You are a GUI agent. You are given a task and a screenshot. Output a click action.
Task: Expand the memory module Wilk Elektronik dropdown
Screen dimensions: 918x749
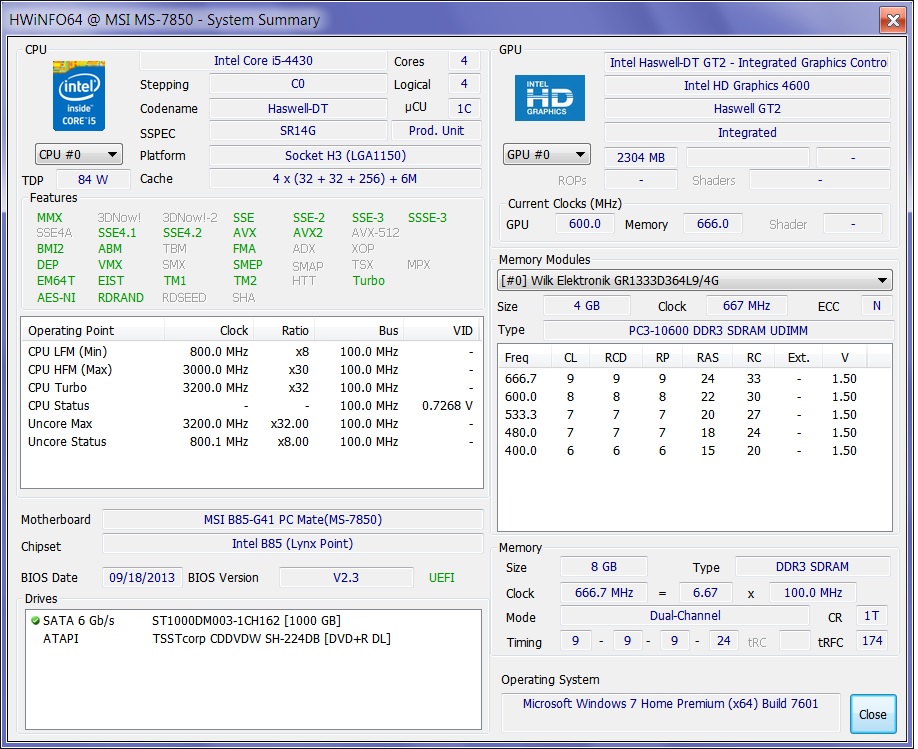tap(695, 281)
